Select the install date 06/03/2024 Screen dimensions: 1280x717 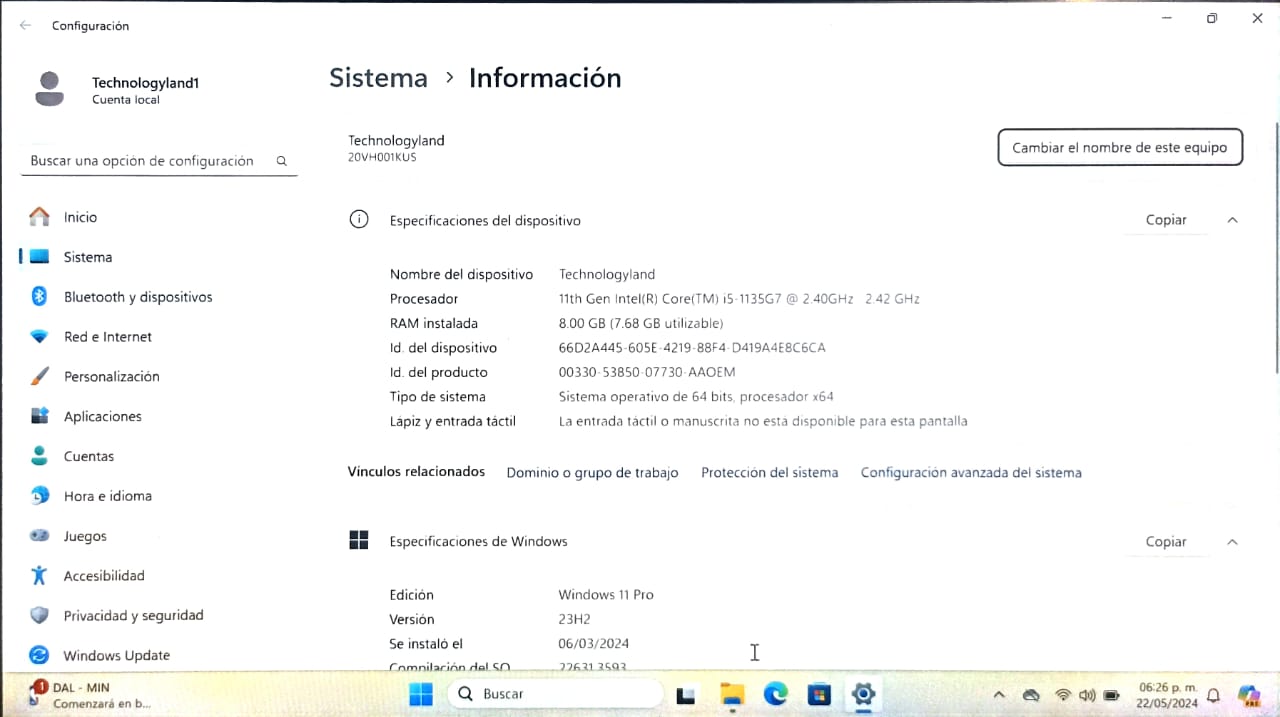tap(594, 644)
